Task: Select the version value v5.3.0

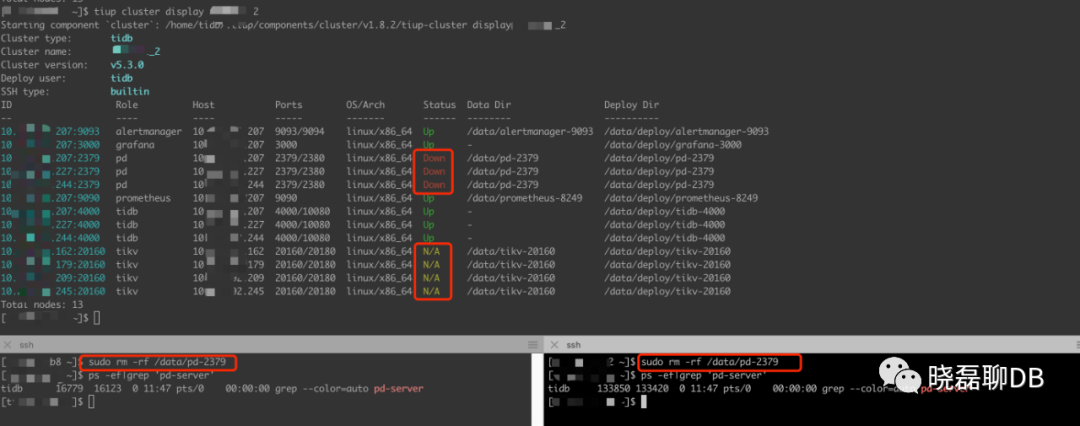Action: click(127, 65)
